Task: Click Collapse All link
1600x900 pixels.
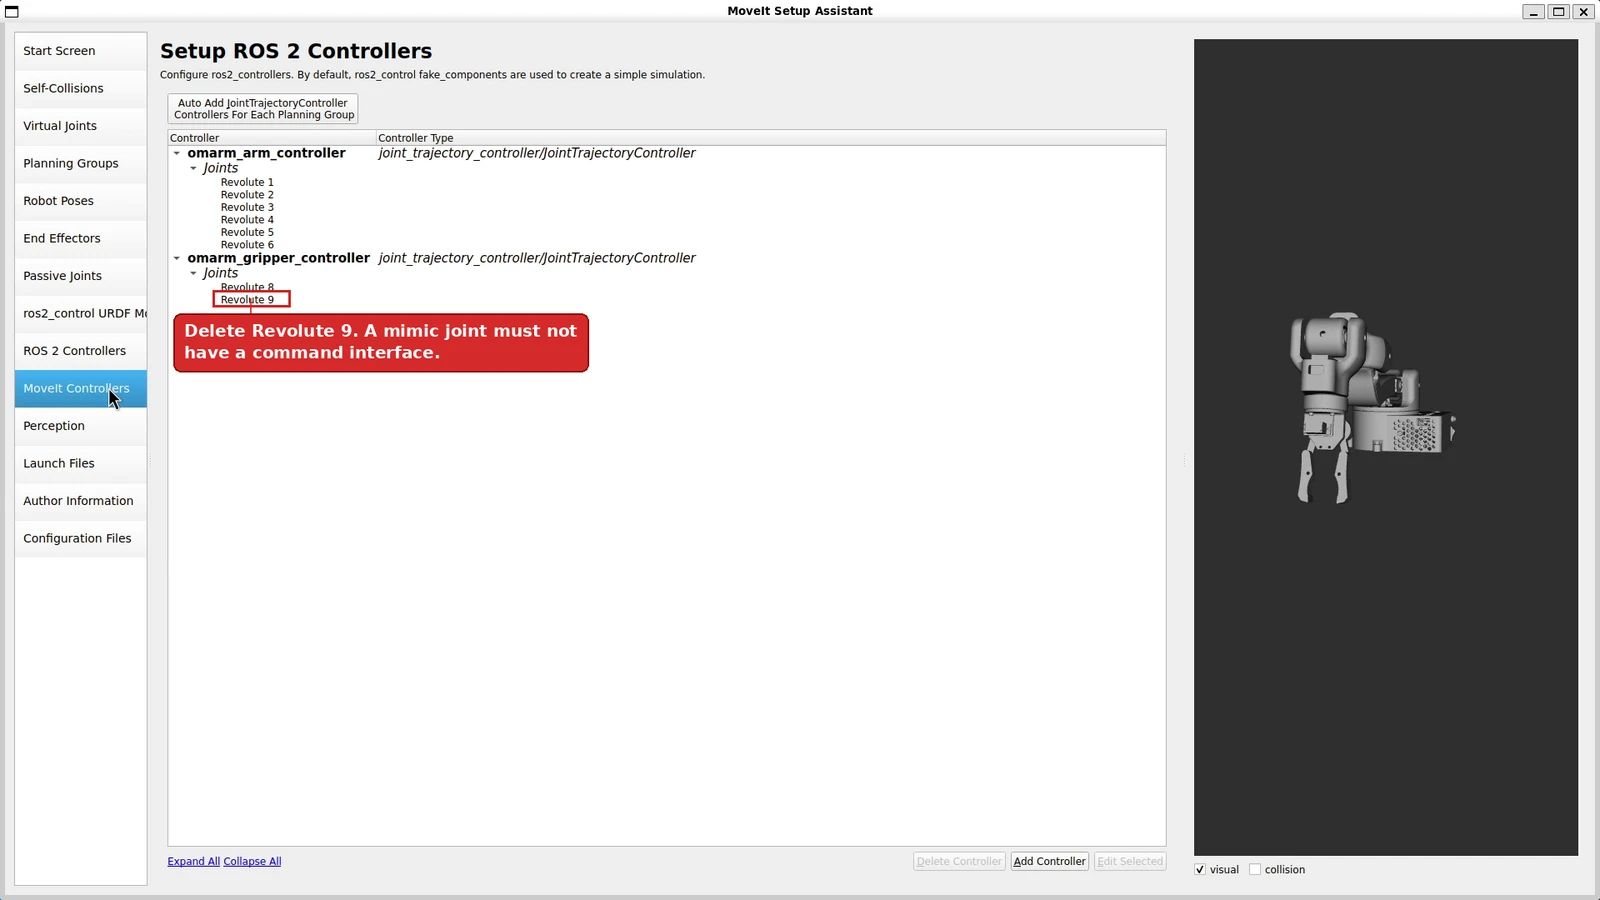Action: 252,861
